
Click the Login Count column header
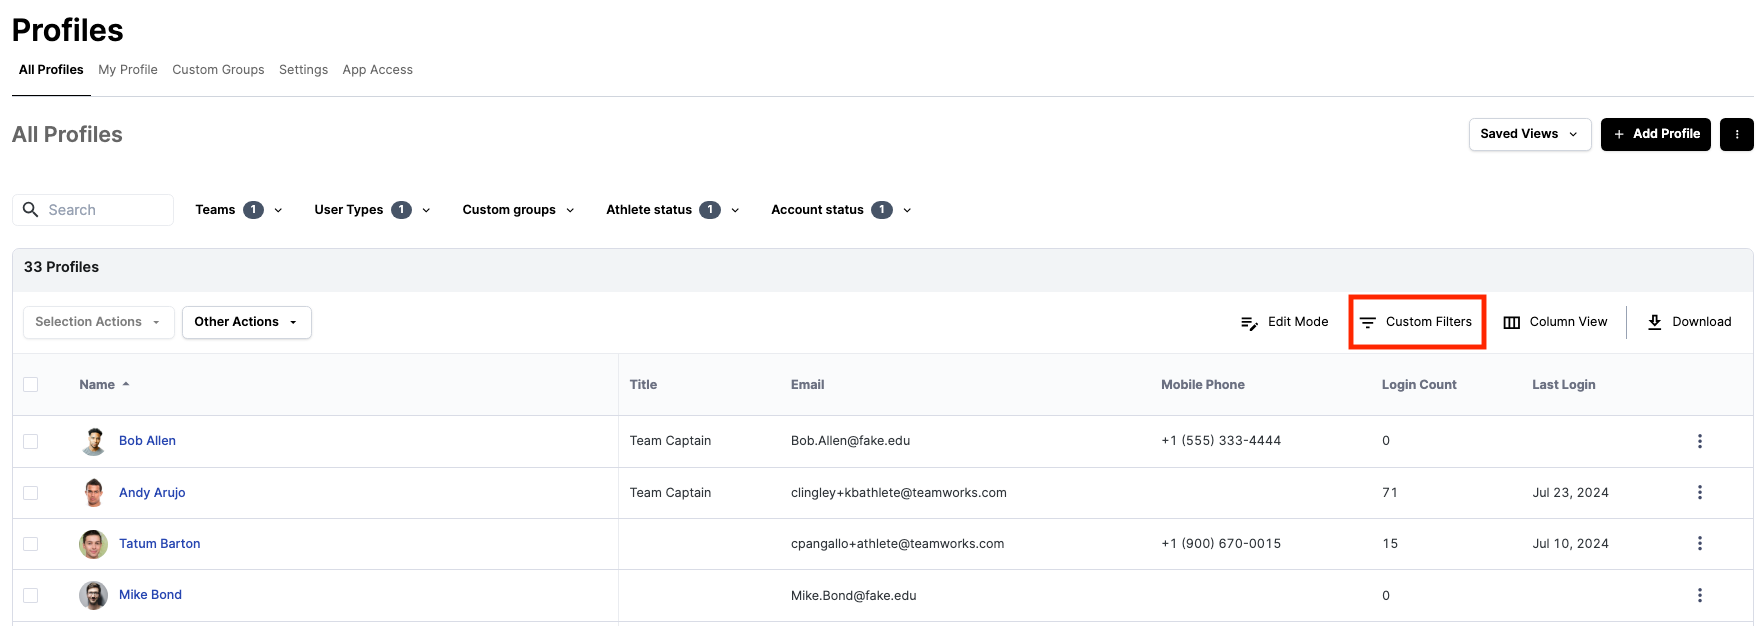click(1419, 385)
